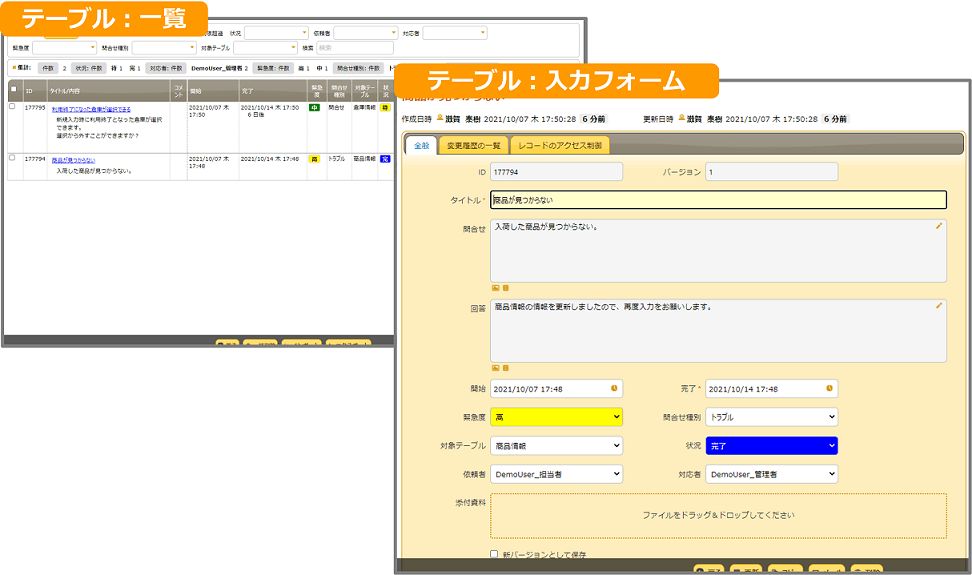Click the 完了 field showing 2021/10/14 17:48
The width and height of the screenshot is (972, 575).
pyautogui.click(x=771, y=388)
